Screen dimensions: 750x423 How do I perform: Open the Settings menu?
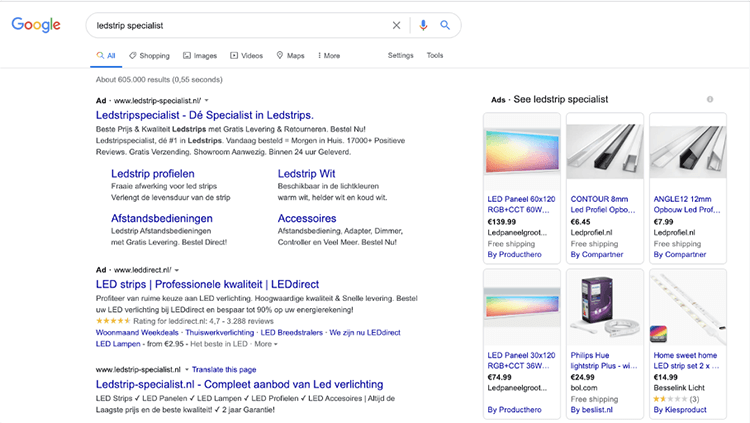(x=400, y=56)
